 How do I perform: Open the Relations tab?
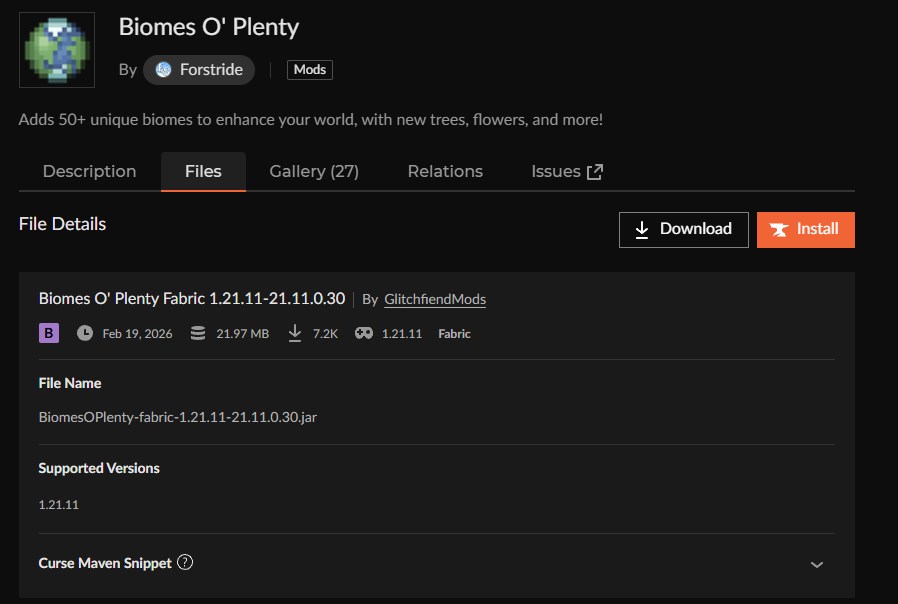tap(445, 172)
